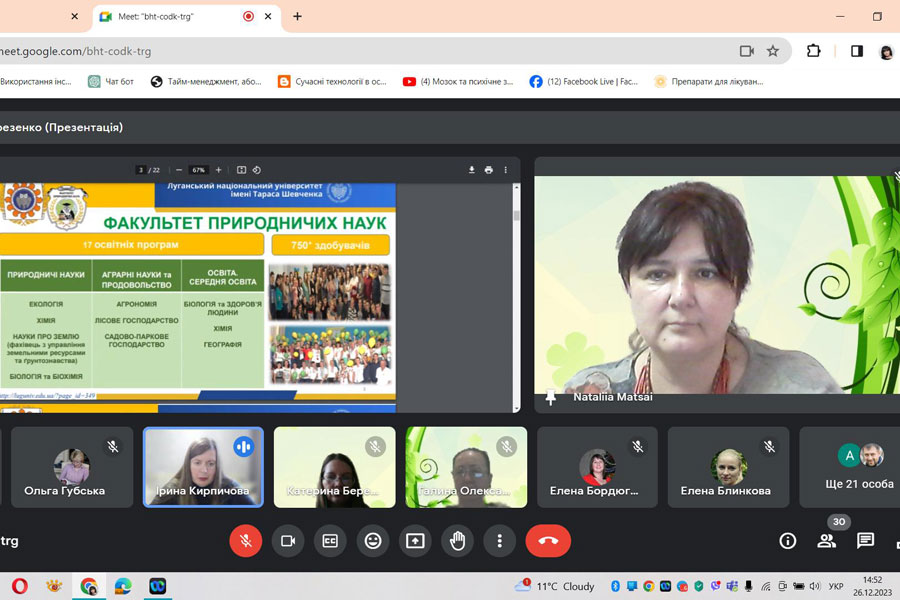Launch Opera from the taskbar
The image size is (900, 600).
click(x=20, y=586)
